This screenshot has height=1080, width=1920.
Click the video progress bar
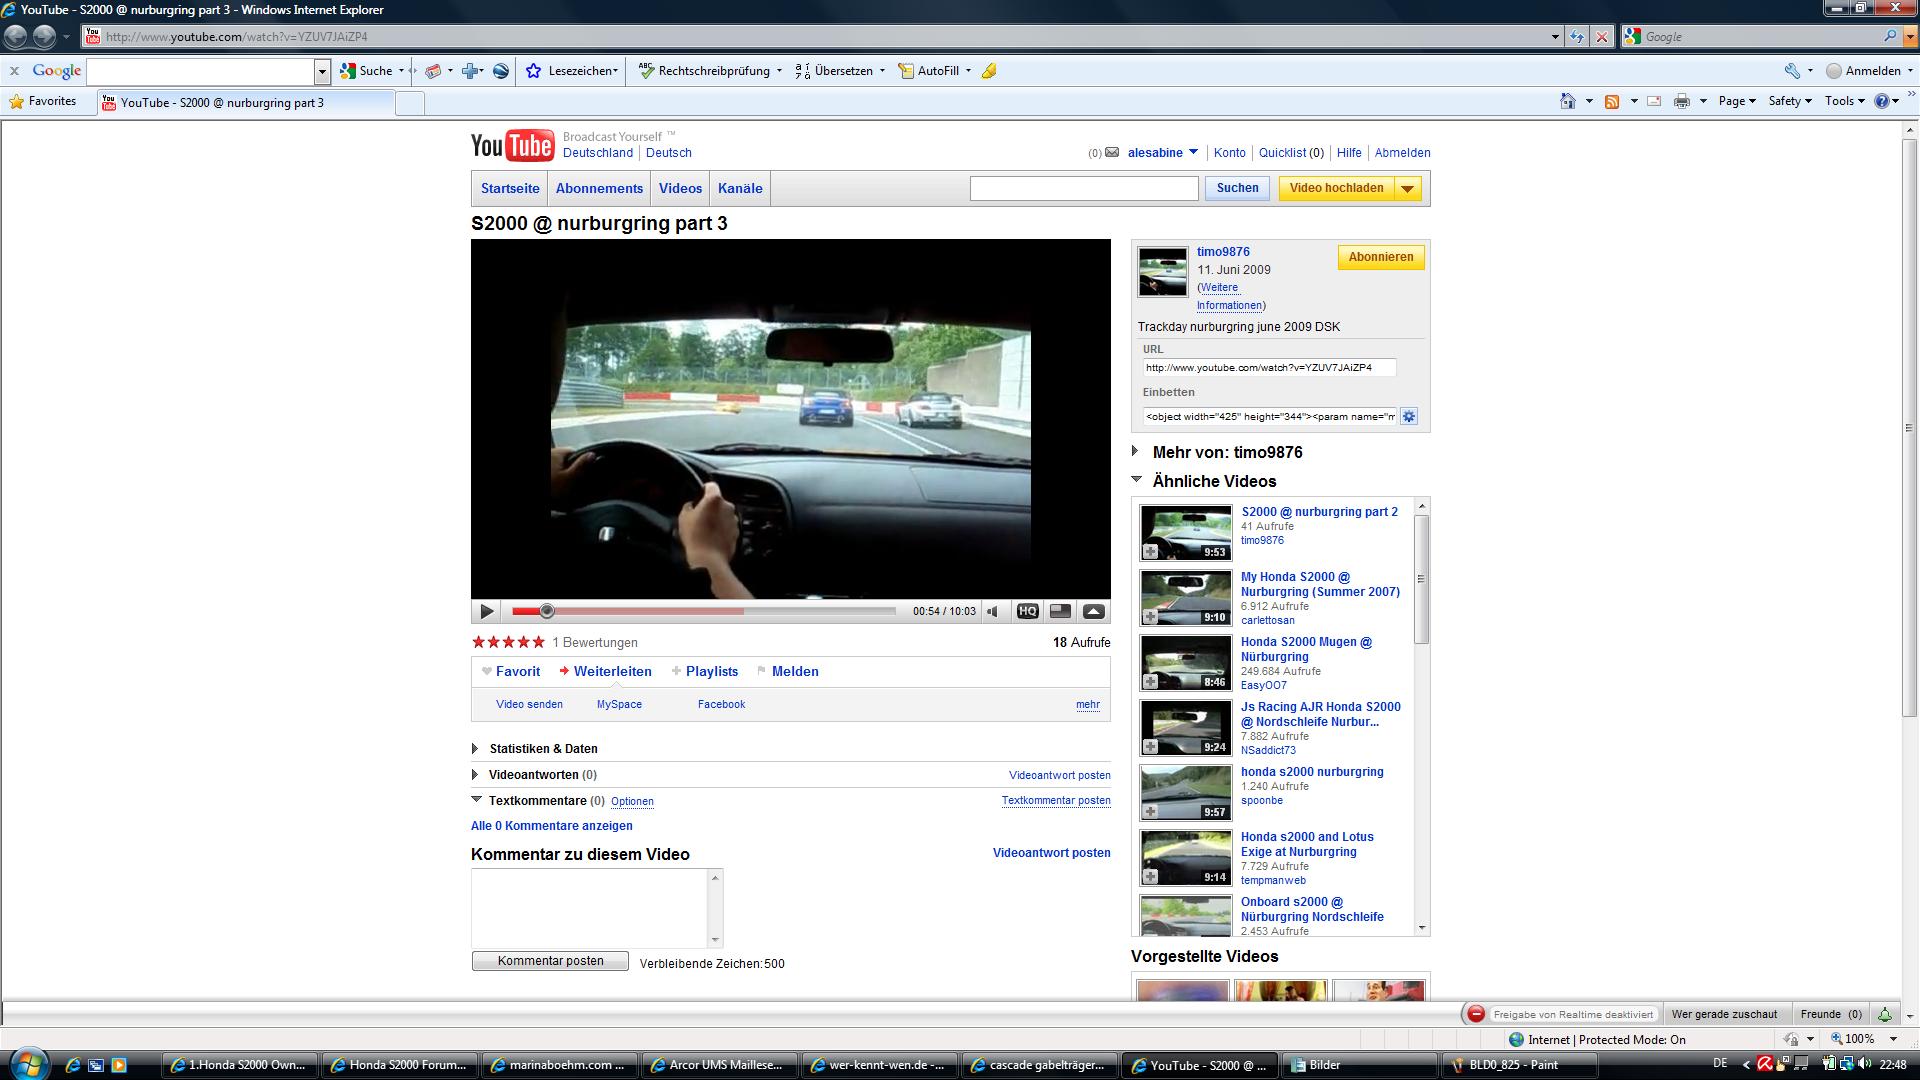pyautogui.click(x=704, y=611)
